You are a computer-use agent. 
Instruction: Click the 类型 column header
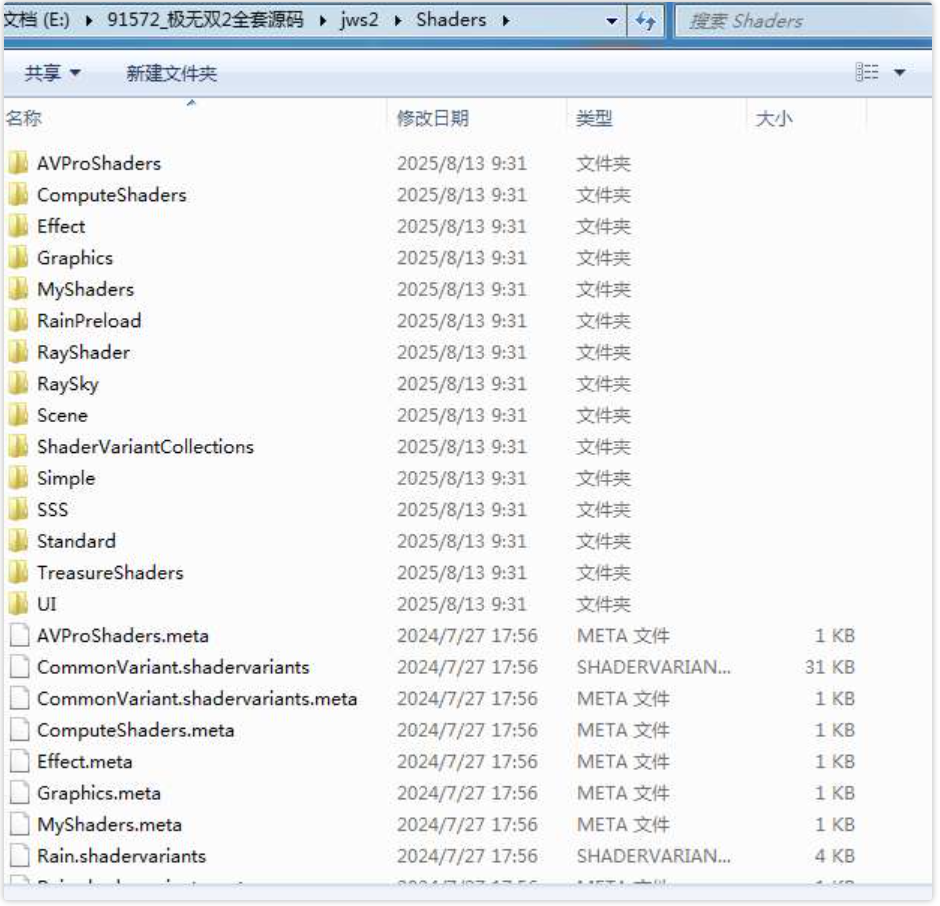point(594,119)
